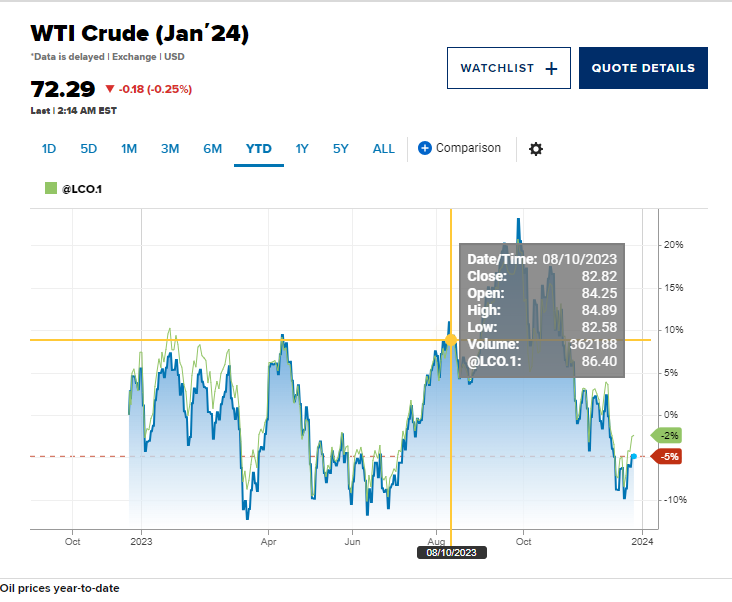Switch to 3M time range

pos(170,149)
